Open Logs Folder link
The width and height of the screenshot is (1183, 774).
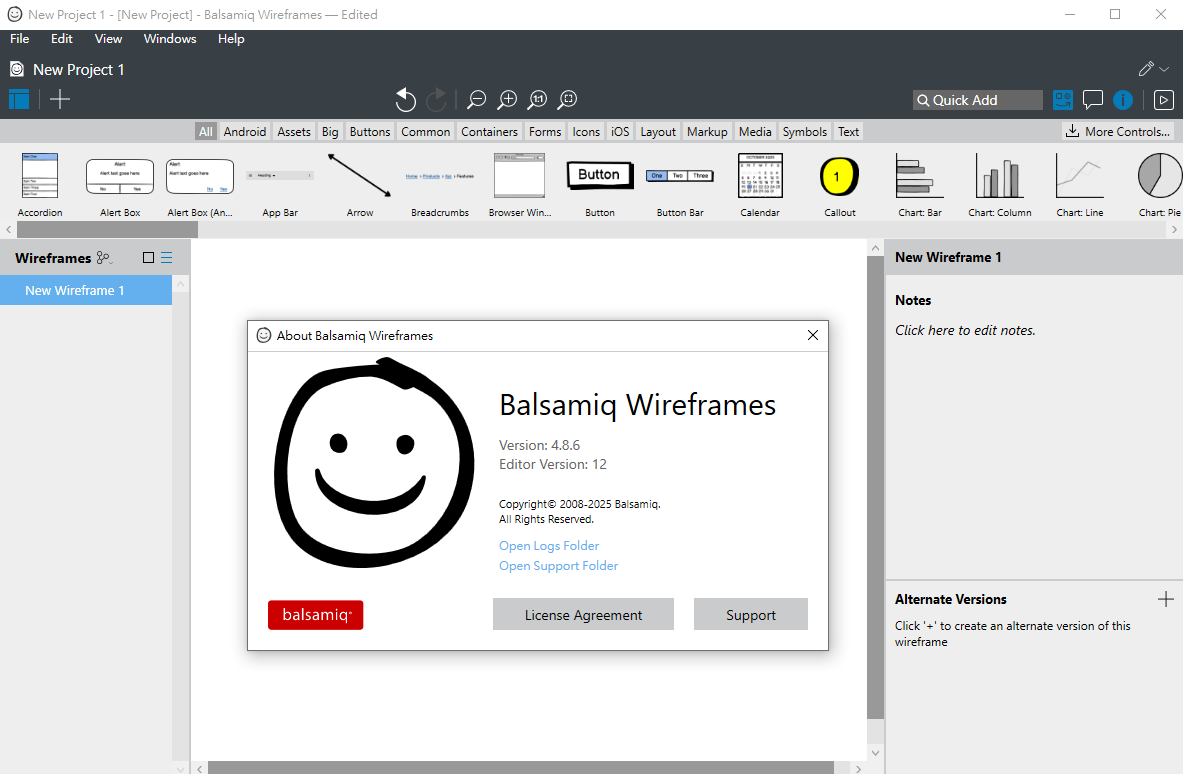(x=549, y=546)
